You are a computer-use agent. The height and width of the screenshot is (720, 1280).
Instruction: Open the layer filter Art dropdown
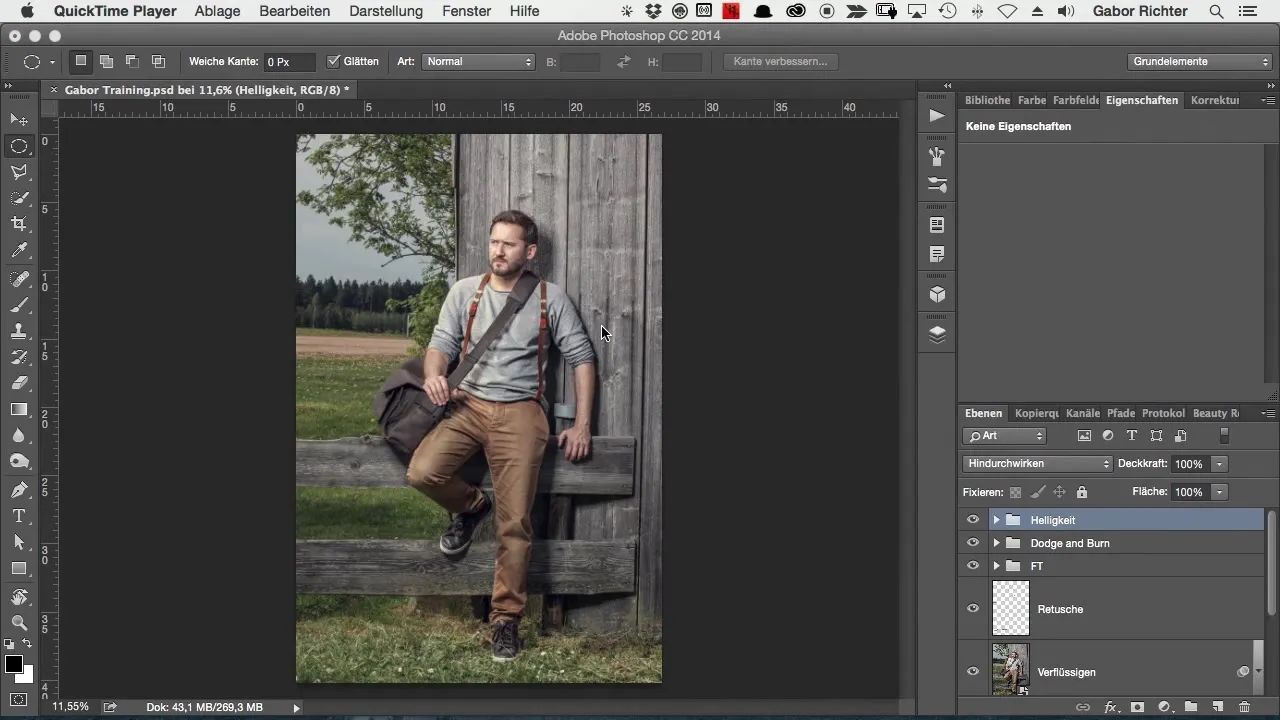[x=1004, y=436]
